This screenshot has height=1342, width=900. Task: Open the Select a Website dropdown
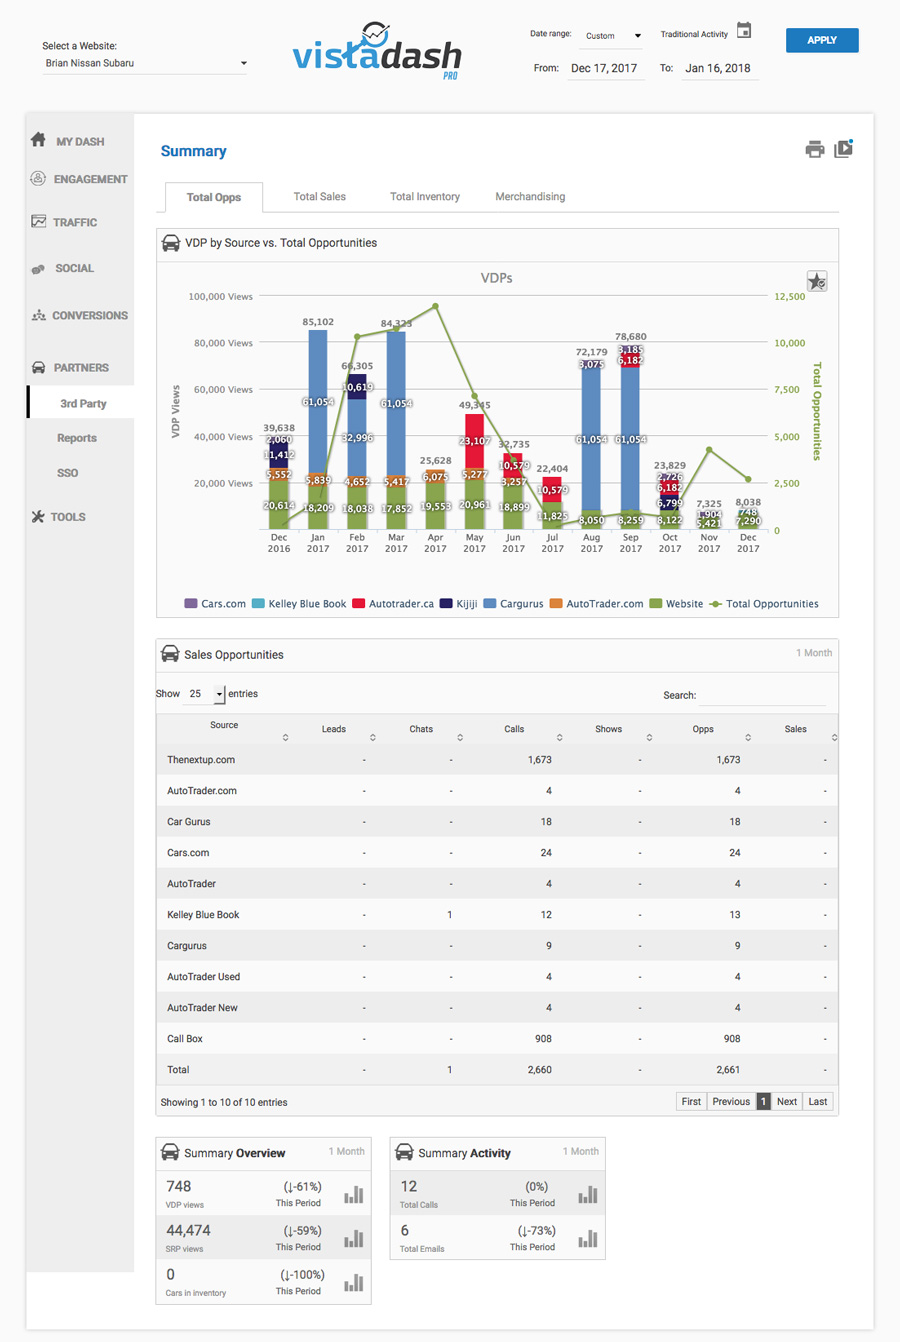pos(145,63)
